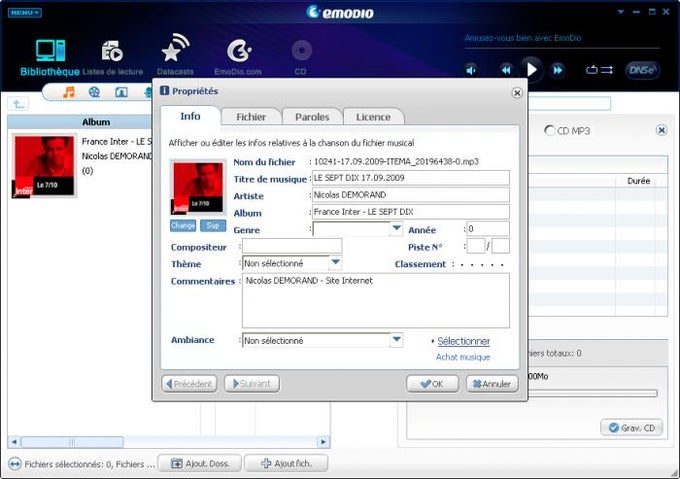This screenshot has height=479, width=680.
Task: Click the Ajout. Doss. button
Action: 199,463
